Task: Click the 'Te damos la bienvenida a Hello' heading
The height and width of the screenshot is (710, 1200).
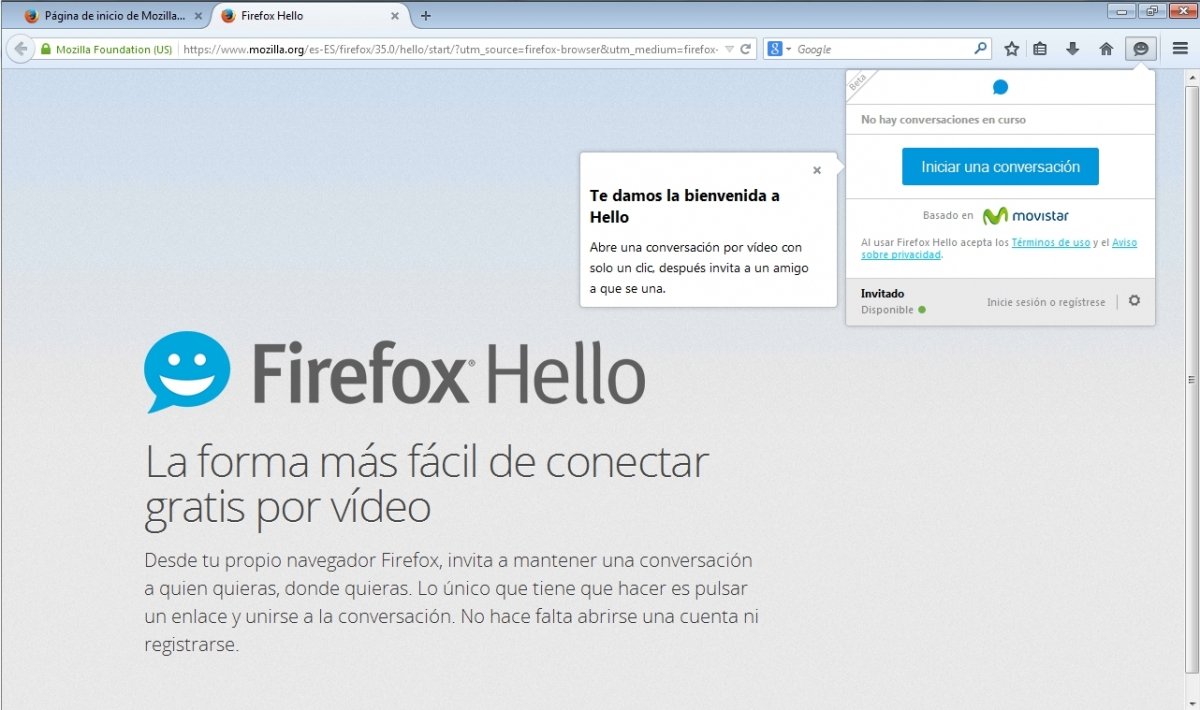Action: [x=685, y=206]
